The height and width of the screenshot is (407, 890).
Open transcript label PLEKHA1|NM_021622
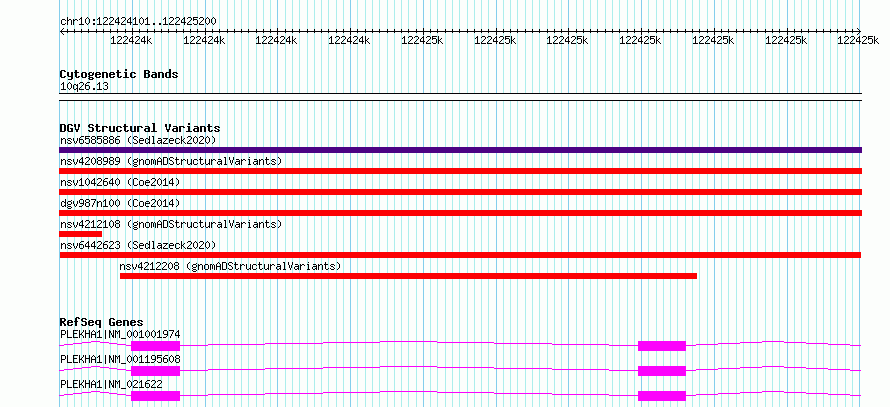point(111,384)
